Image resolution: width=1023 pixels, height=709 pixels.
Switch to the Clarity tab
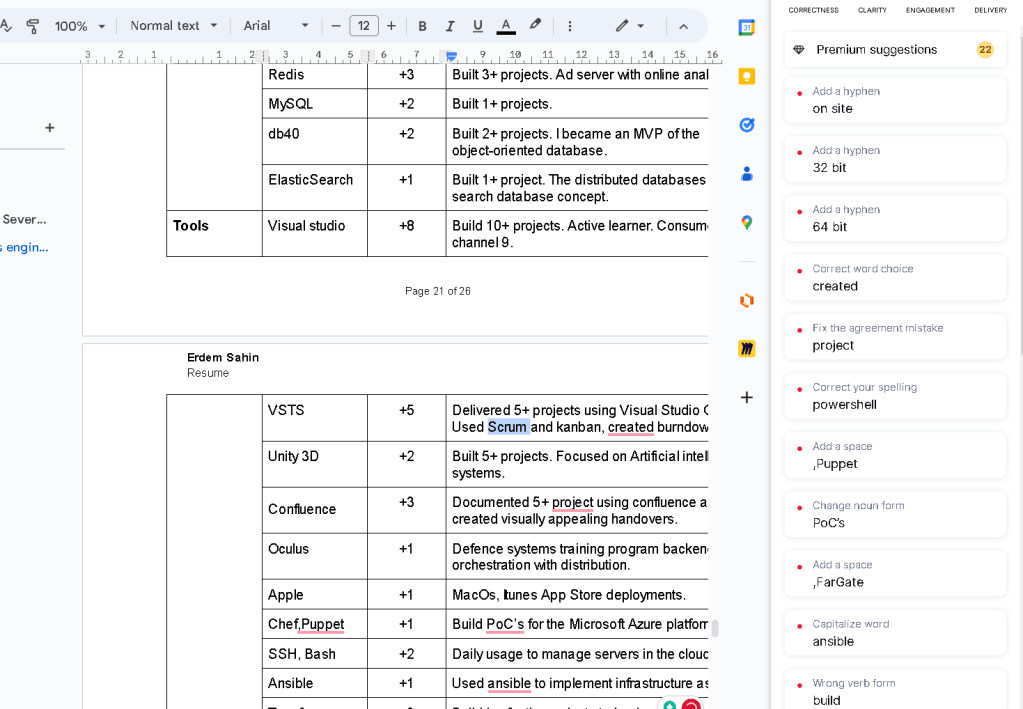tap(872, 10)
